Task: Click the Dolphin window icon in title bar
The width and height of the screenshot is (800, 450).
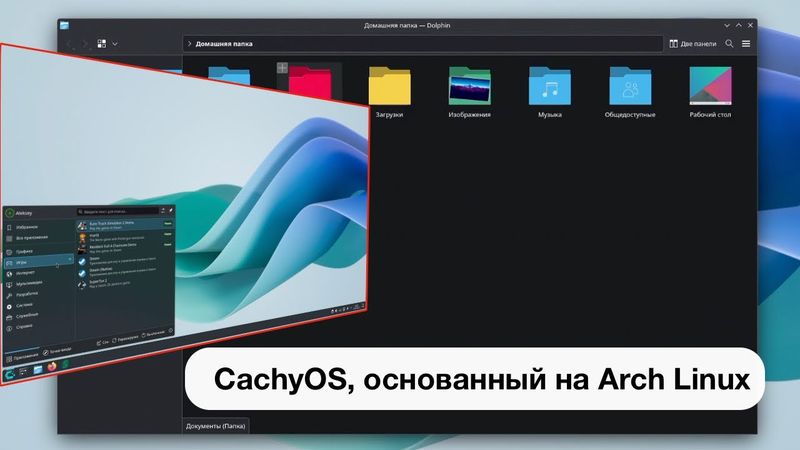Action: [x=64, y=25]
